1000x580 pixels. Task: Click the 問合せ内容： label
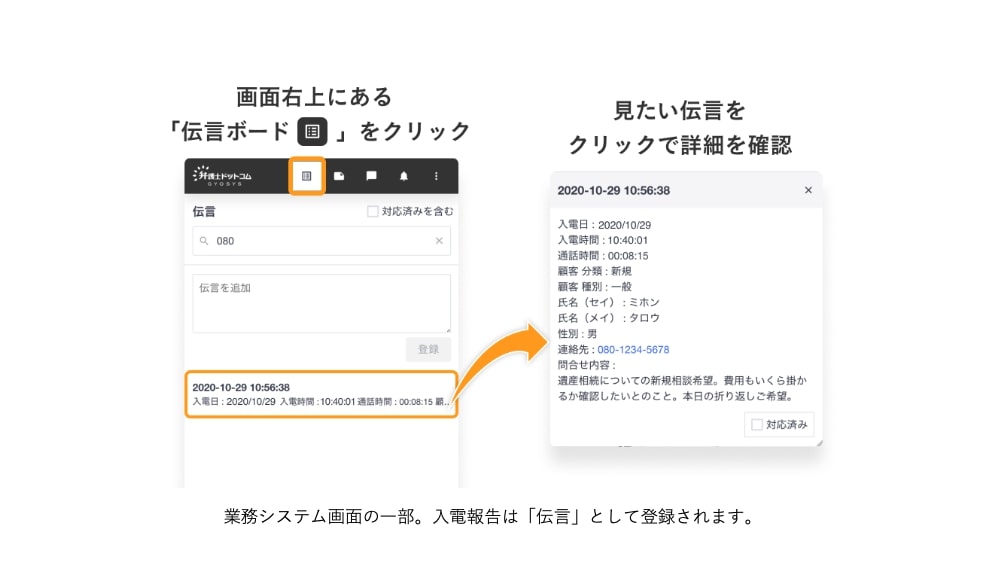tap(587, 365)
